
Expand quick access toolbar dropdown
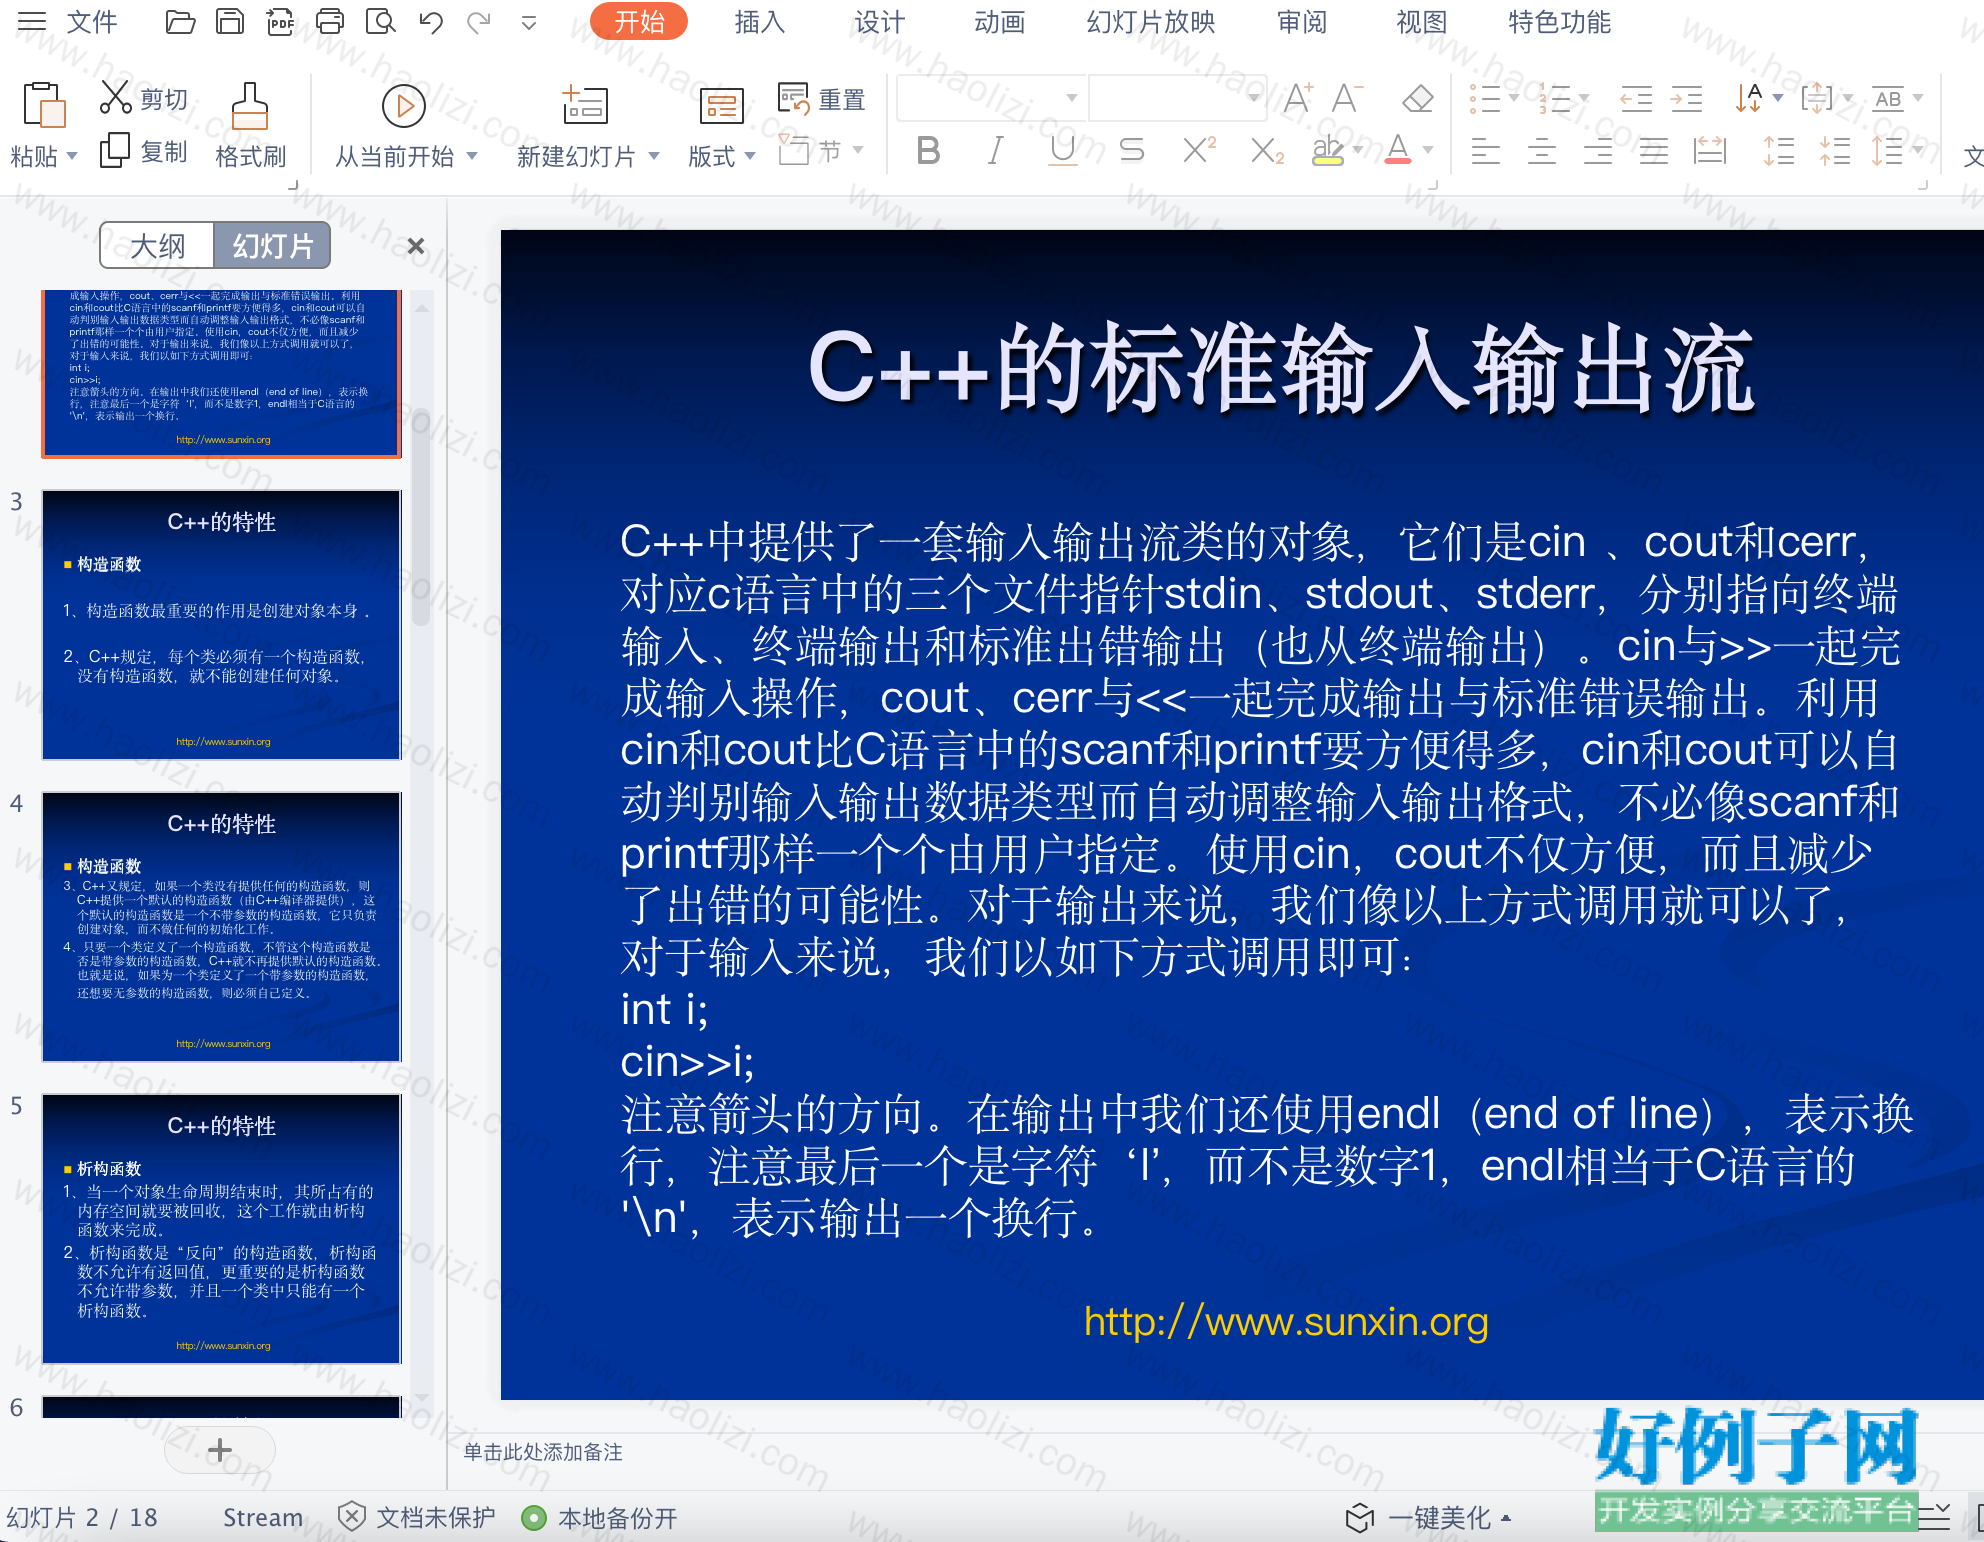(529, 22)
